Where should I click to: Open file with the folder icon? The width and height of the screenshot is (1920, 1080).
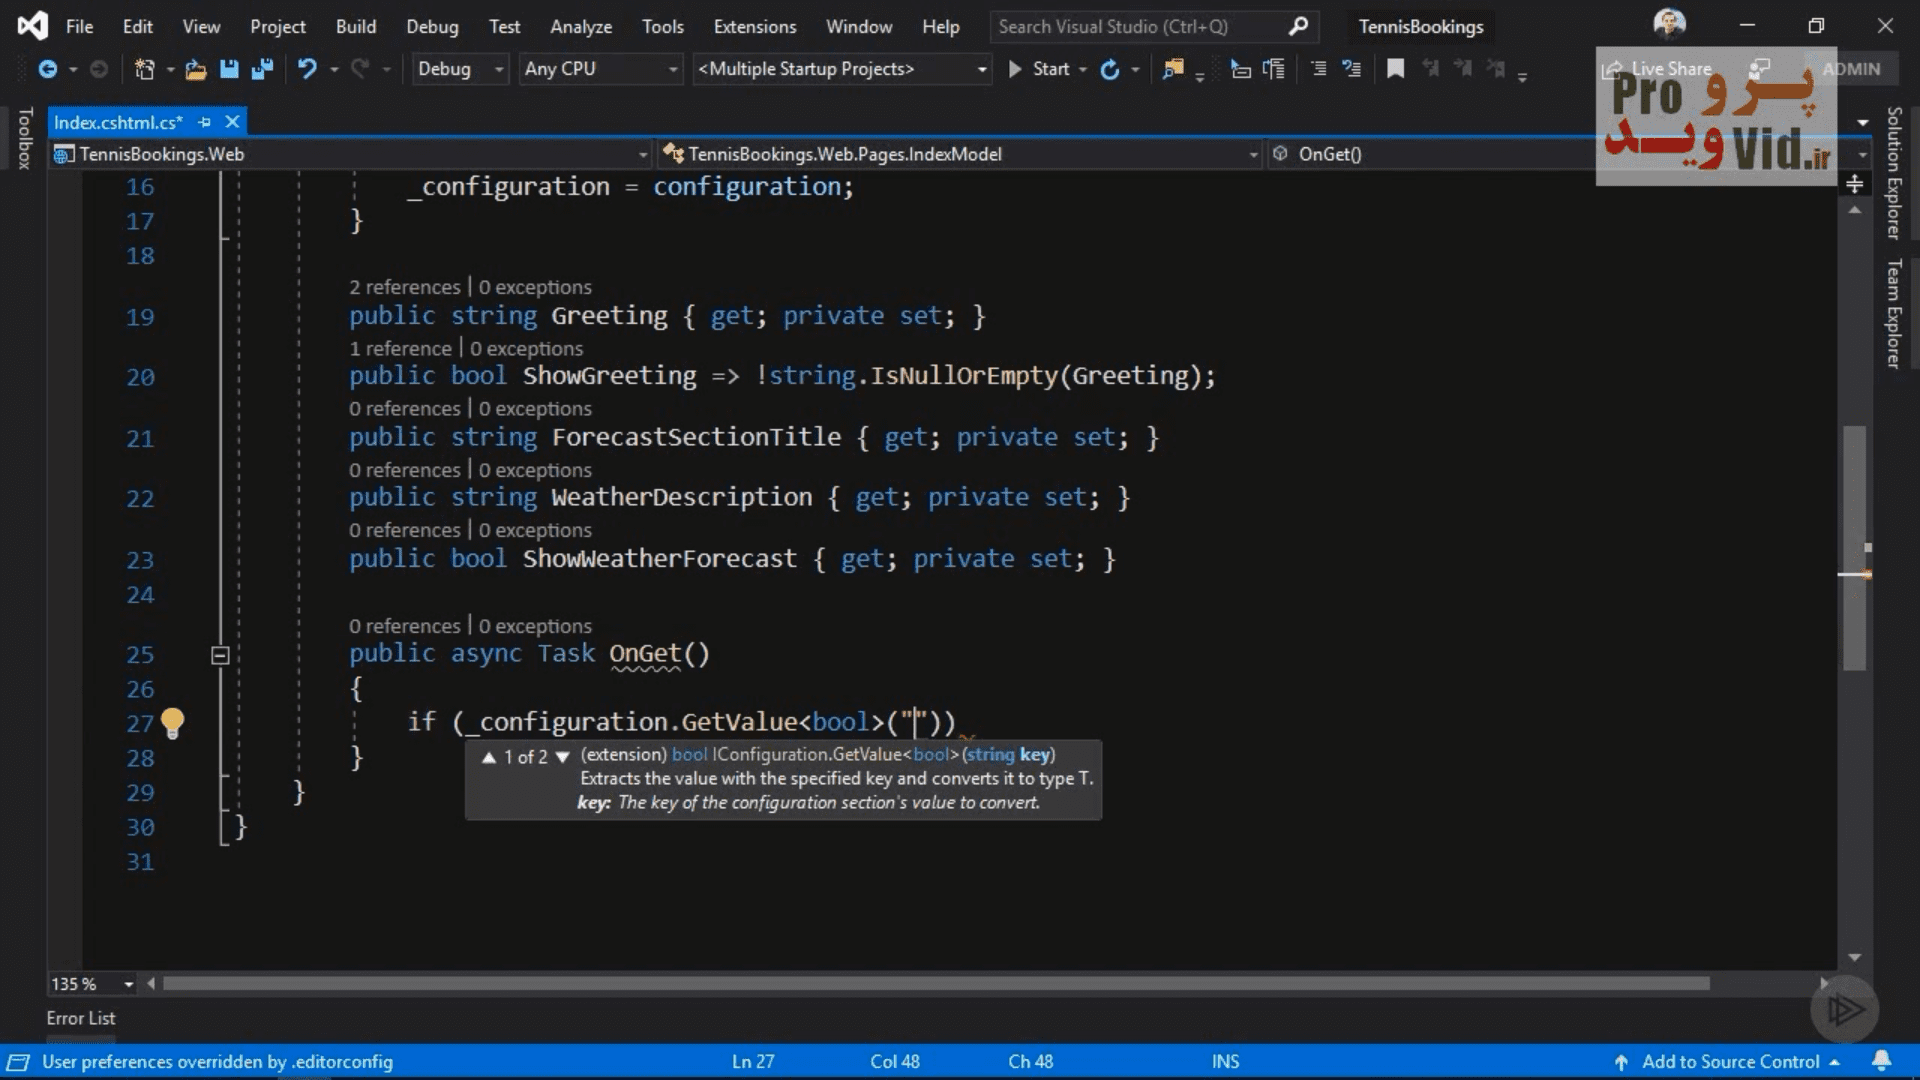click(x=195, y=69)
